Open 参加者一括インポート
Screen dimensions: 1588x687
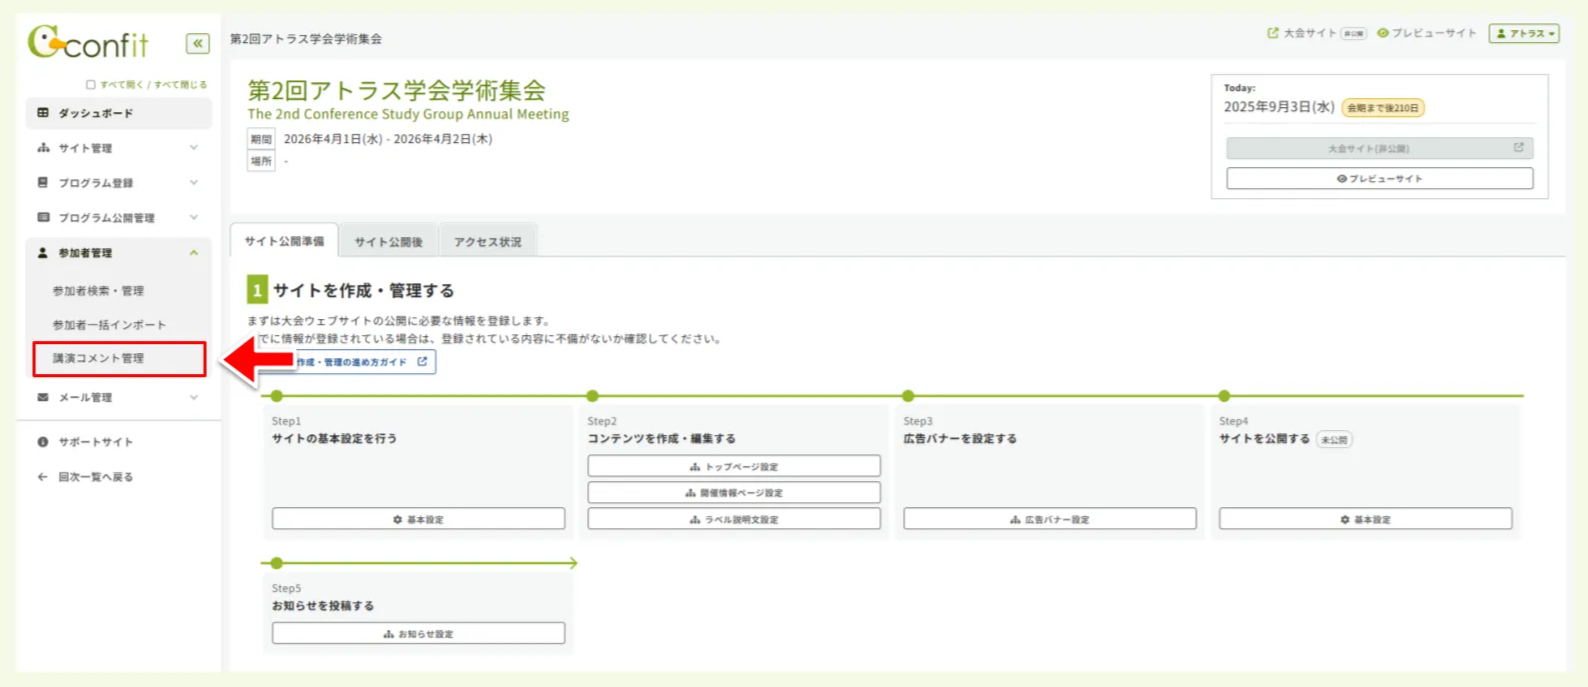click(109, 325)
